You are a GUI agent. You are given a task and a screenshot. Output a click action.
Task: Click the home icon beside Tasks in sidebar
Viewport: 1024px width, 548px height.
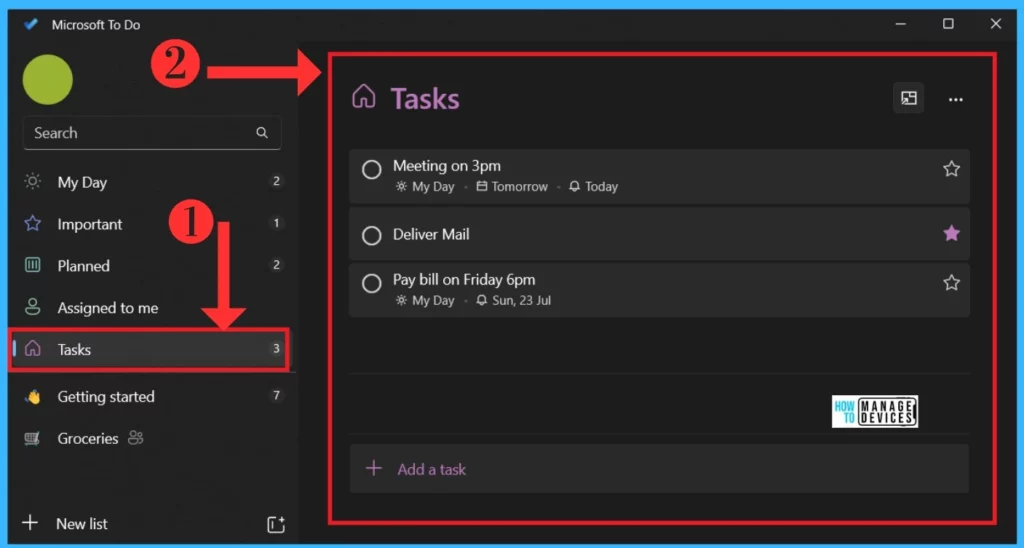pyautogui.click(x=33, y=349)
